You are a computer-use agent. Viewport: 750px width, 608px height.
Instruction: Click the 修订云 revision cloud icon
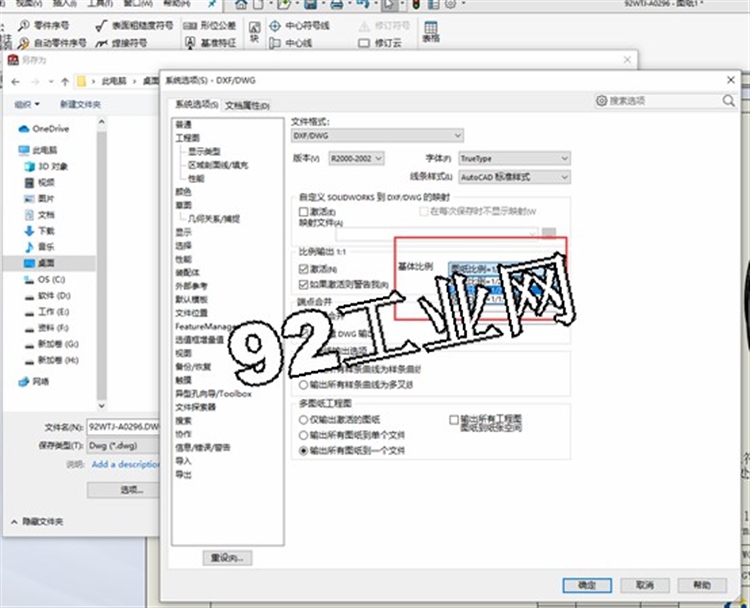[x=364, y=43]
